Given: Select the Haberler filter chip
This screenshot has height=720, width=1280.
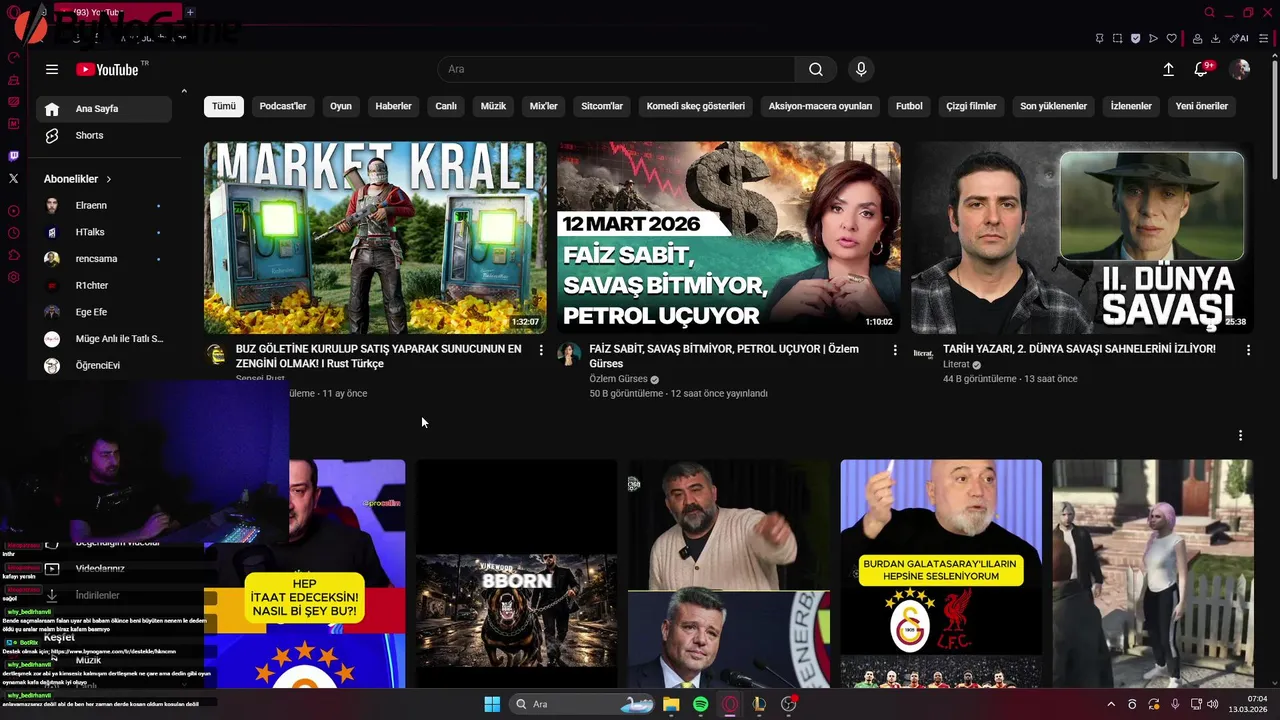Looking at the screenshot, I should click(393, 106).
